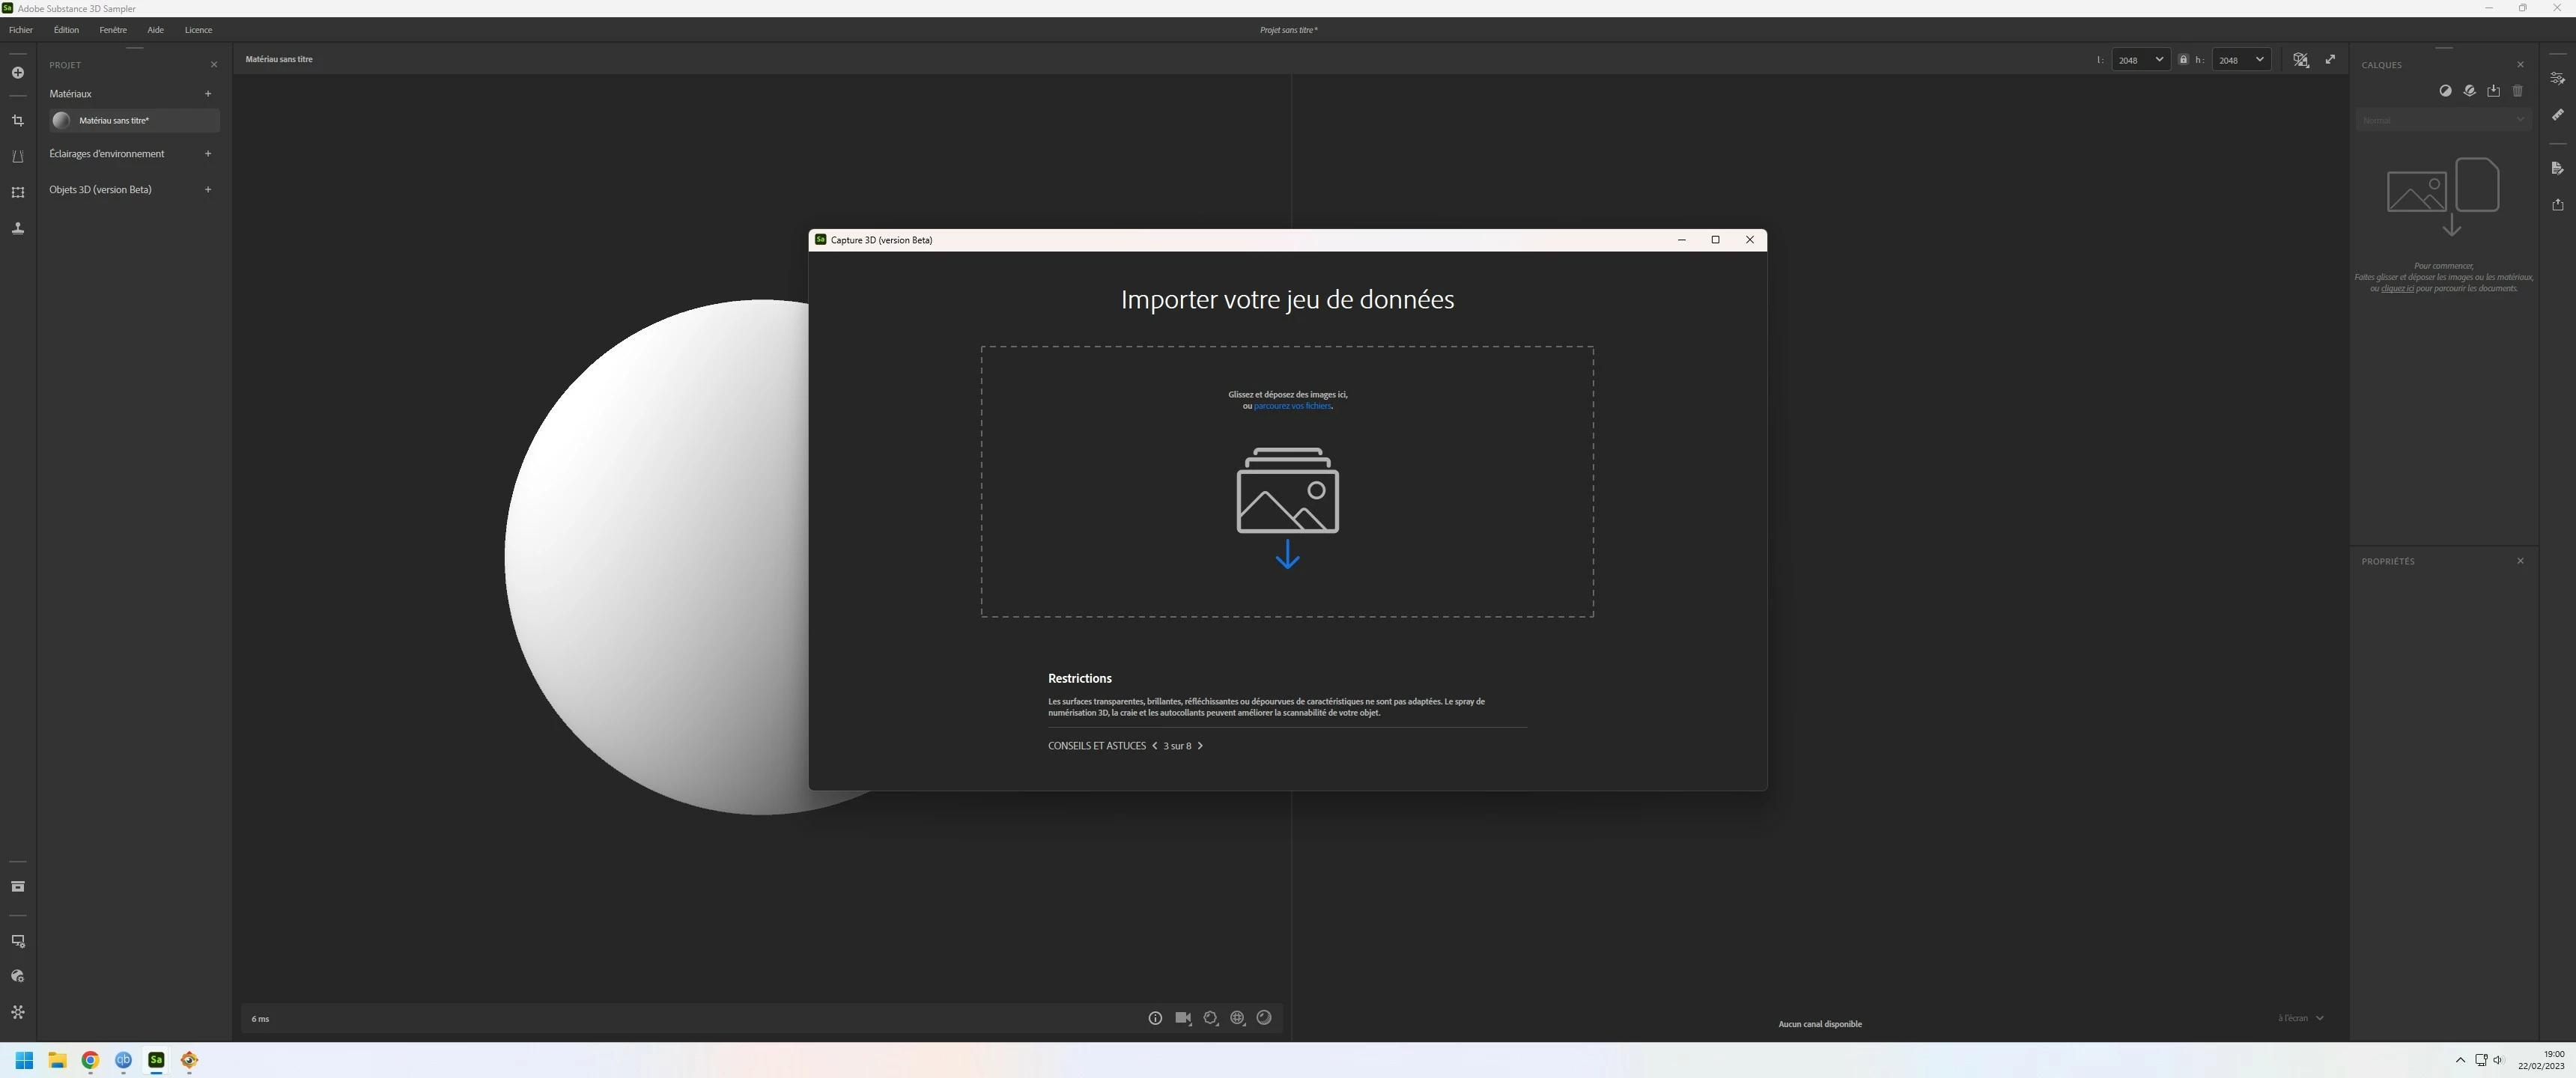Open the width 2048 resolution dropdown
This screenshot has width=2576, height=1078.
coord(2140,60)
